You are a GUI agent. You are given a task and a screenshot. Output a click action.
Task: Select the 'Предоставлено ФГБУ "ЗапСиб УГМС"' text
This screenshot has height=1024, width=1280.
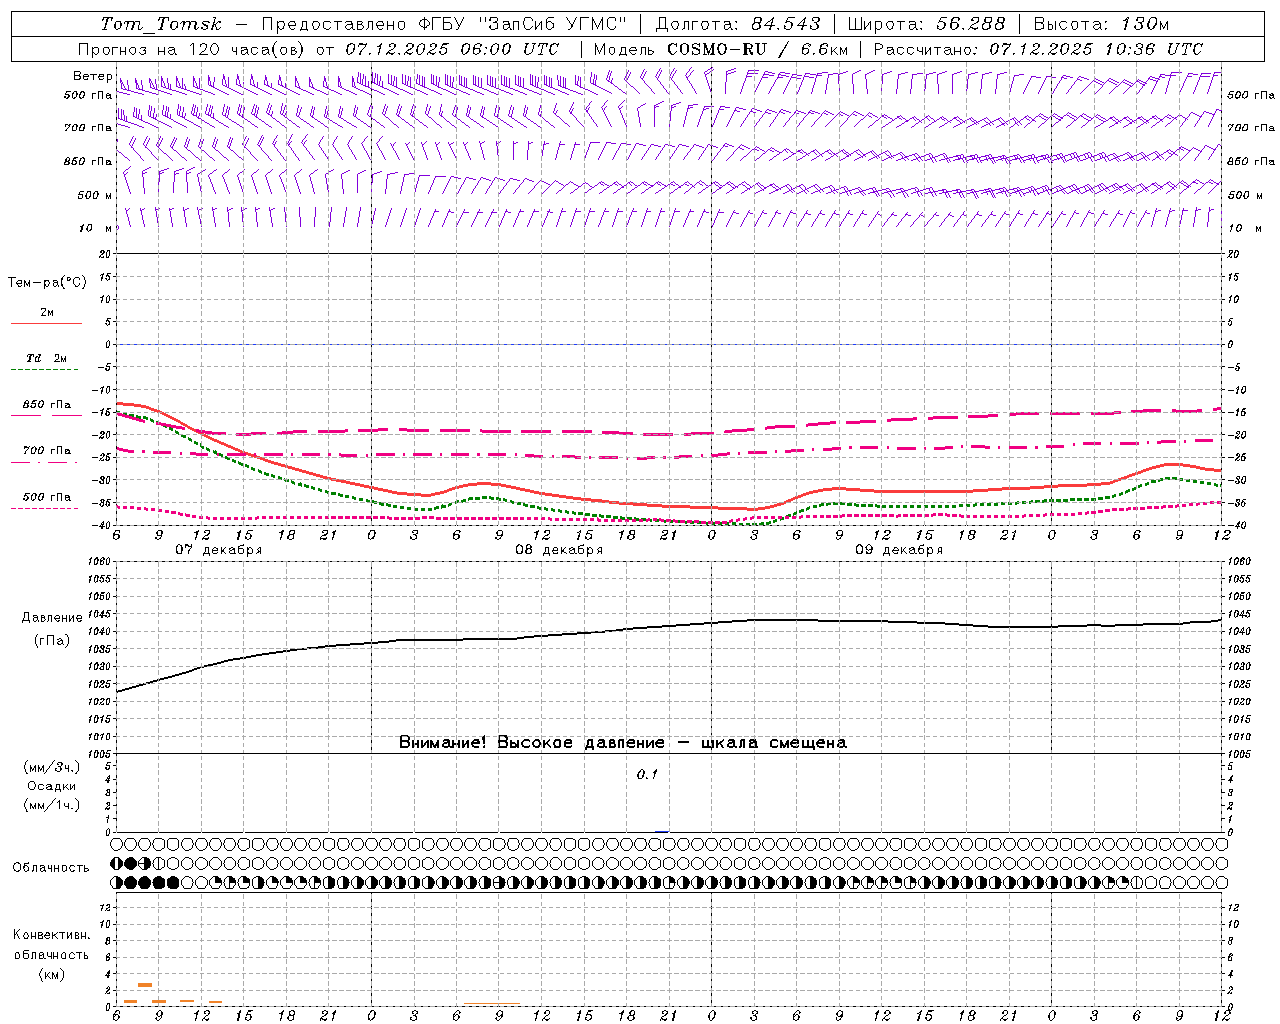click(x=444, y=24)
